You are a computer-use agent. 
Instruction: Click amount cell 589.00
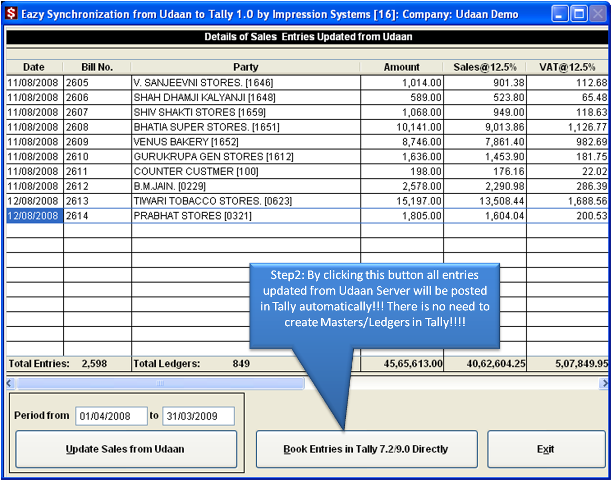pyautogui.click(x=402, y=97)
